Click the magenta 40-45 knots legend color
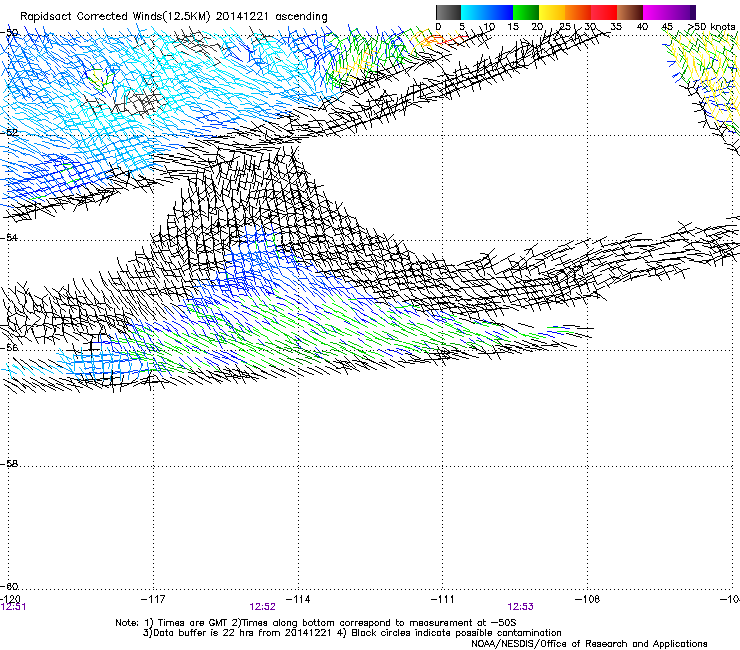The width and height of the screenshot is (740, 650). click(x=656, y=12)
